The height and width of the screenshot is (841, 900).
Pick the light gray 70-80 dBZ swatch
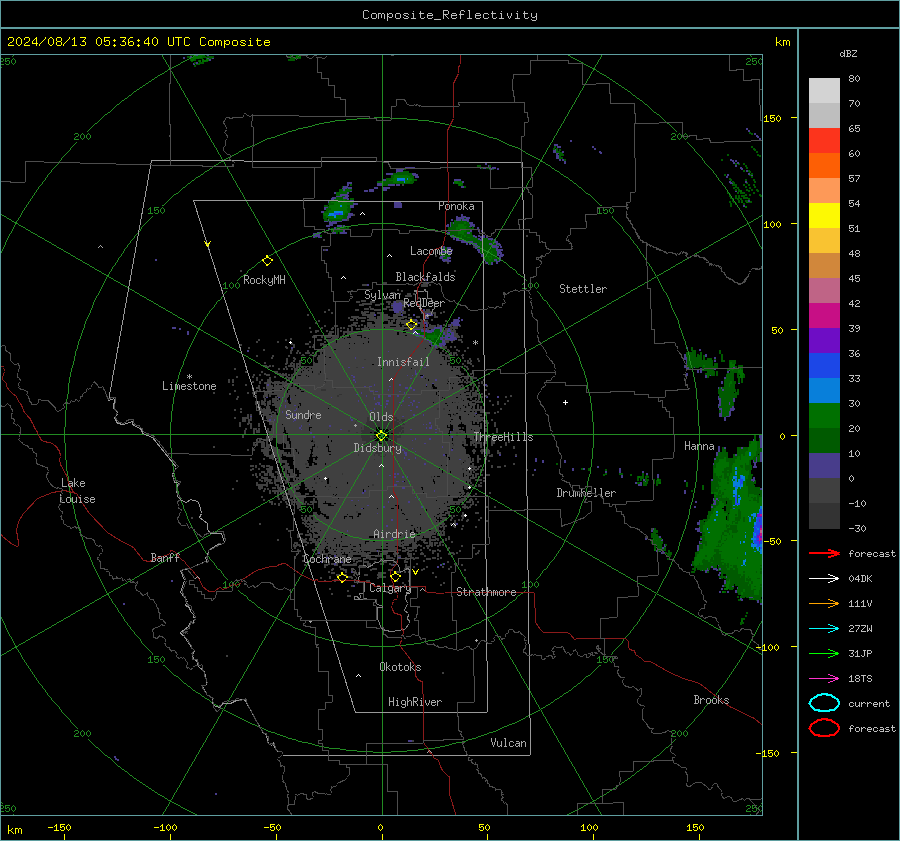click(824, 91)
